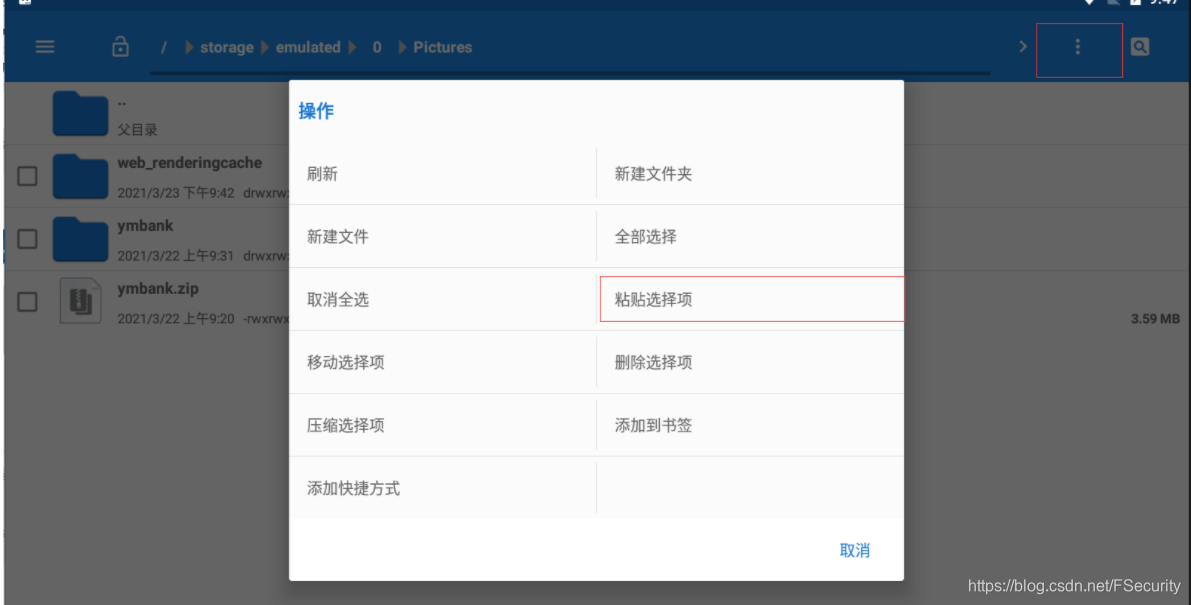Tick the checkbox for ymbank folder
This screenshot has width=1191, height=605.
click(x=27, y=239)
